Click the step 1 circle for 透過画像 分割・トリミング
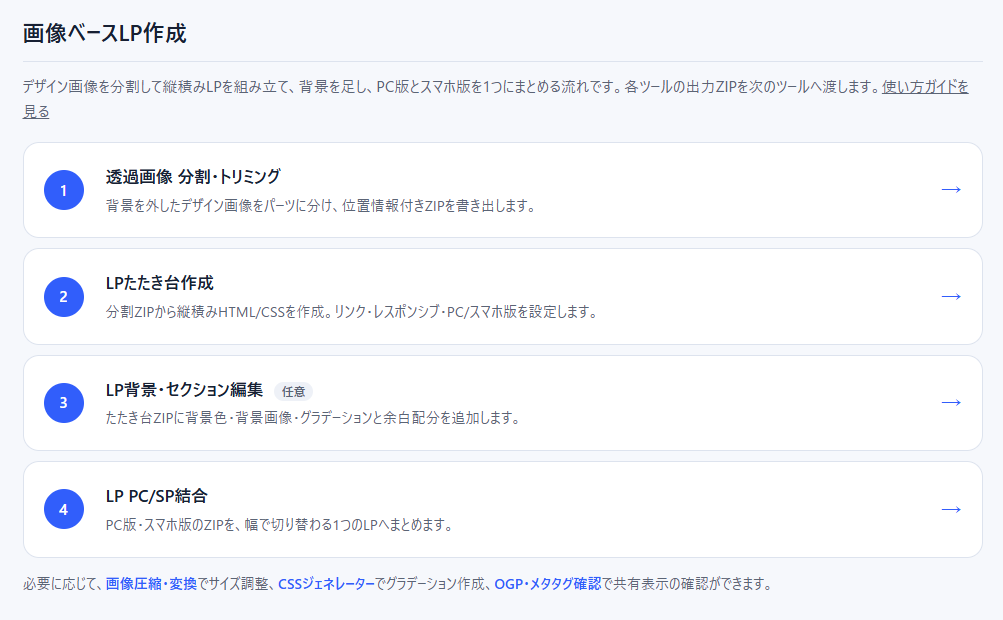 [x=64, y=190]
